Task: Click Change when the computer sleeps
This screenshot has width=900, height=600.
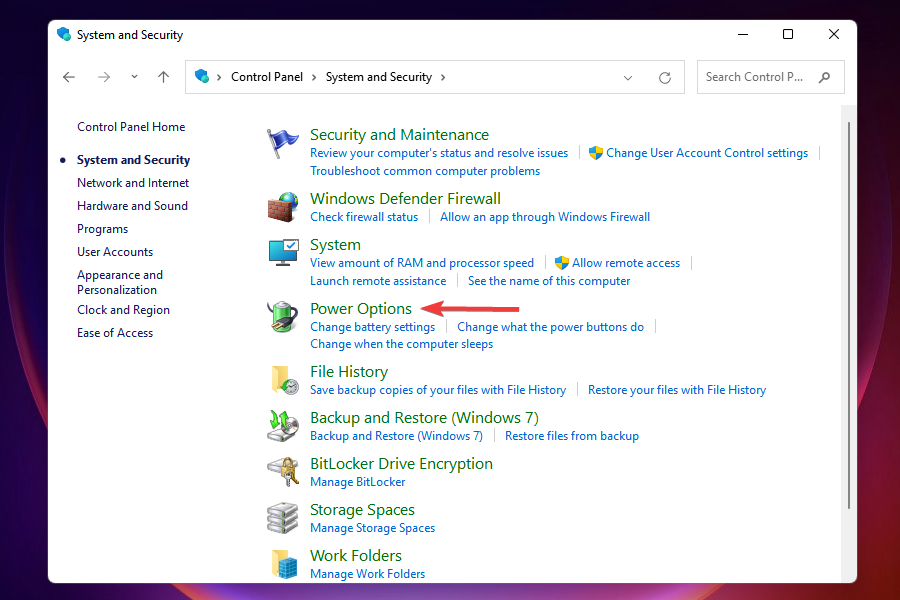Action: click(401, 344)
